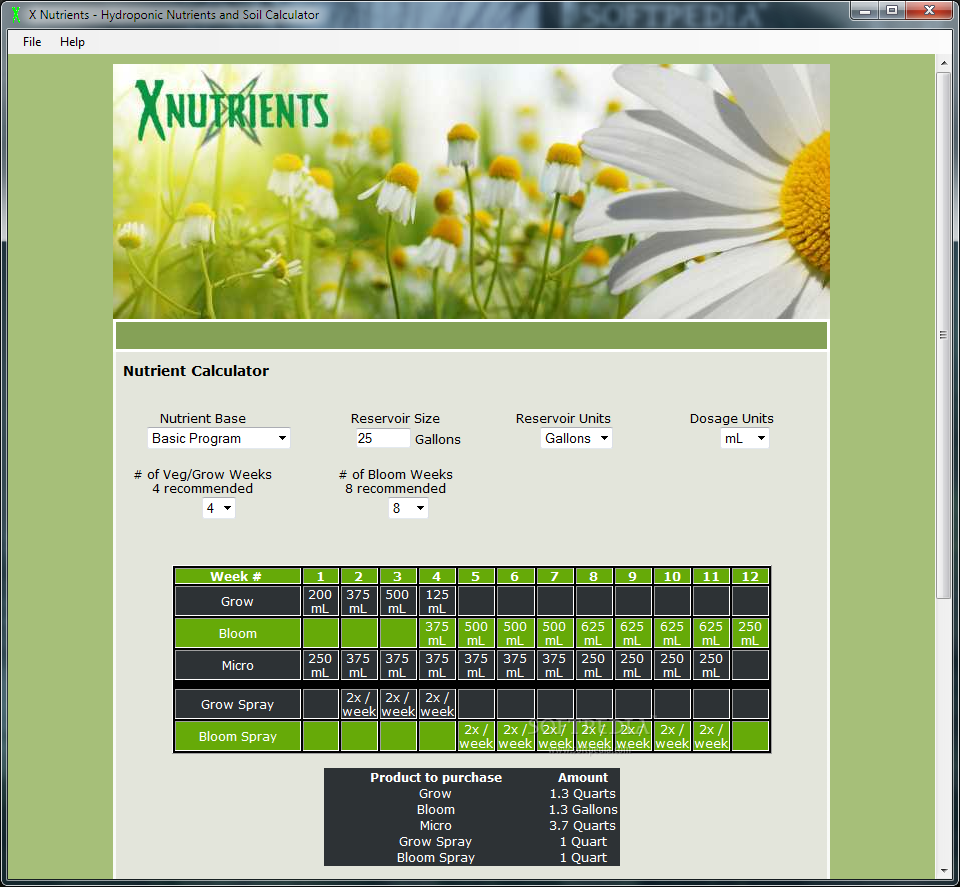
Task: Open the Dosage Units mL dropdown
Action: 744,438
